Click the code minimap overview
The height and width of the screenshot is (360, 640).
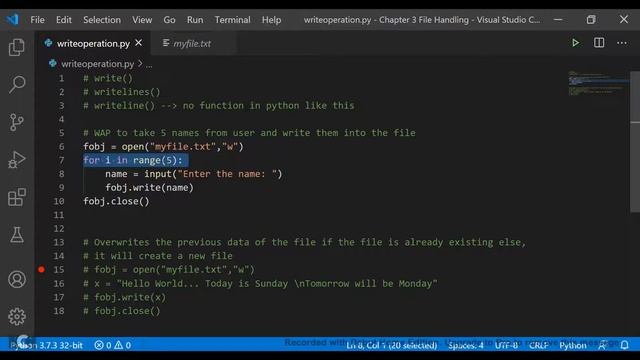coord(598,84)
